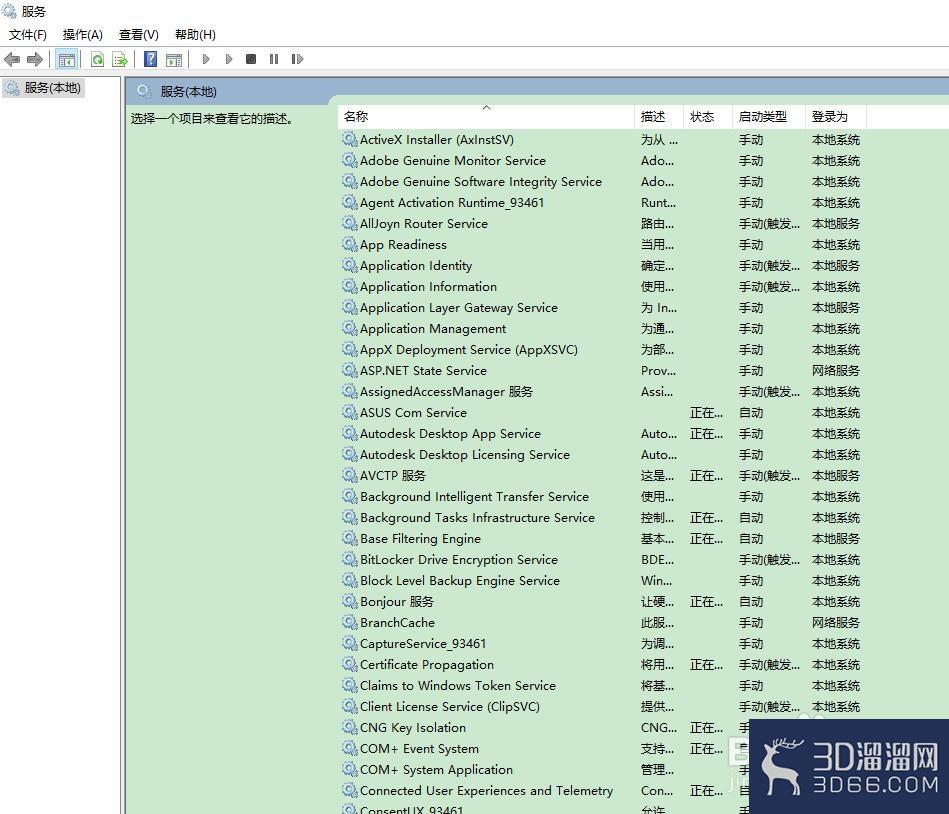Select the AVCTP 服务 row
Screen dimensions: 949x814
392,476
